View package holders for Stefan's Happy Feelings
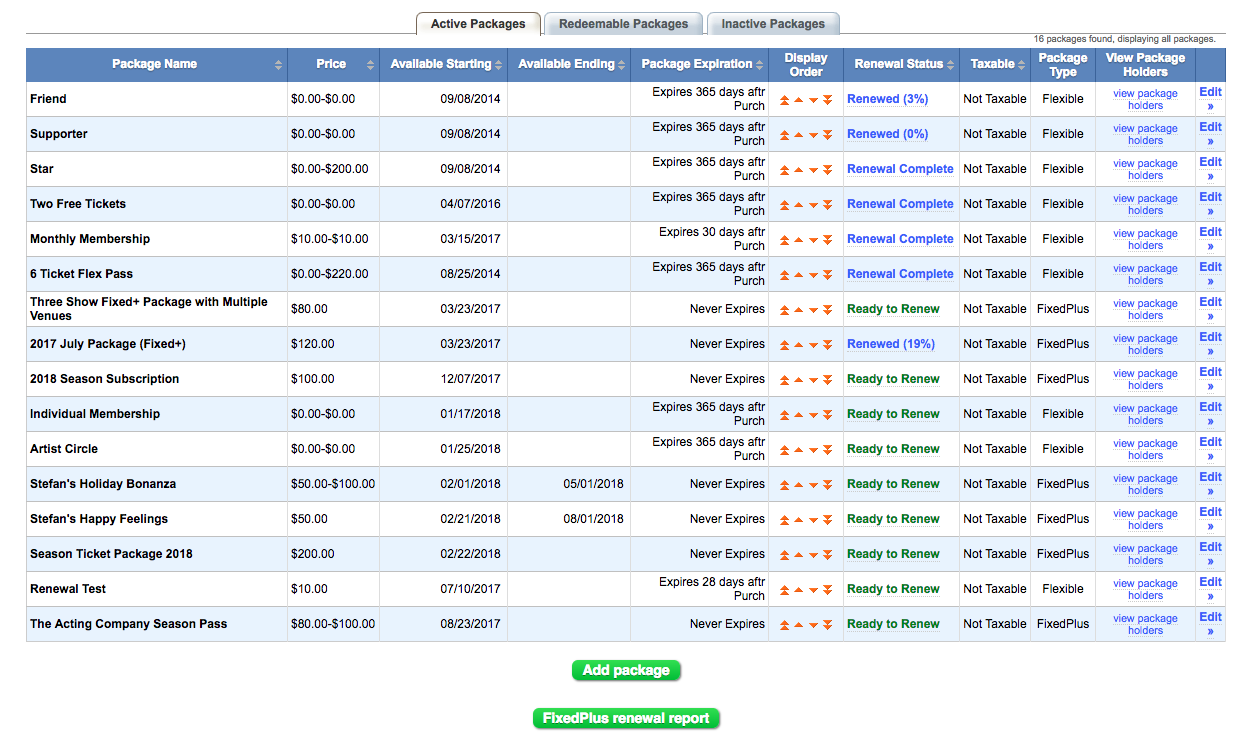 [1144, 519]
